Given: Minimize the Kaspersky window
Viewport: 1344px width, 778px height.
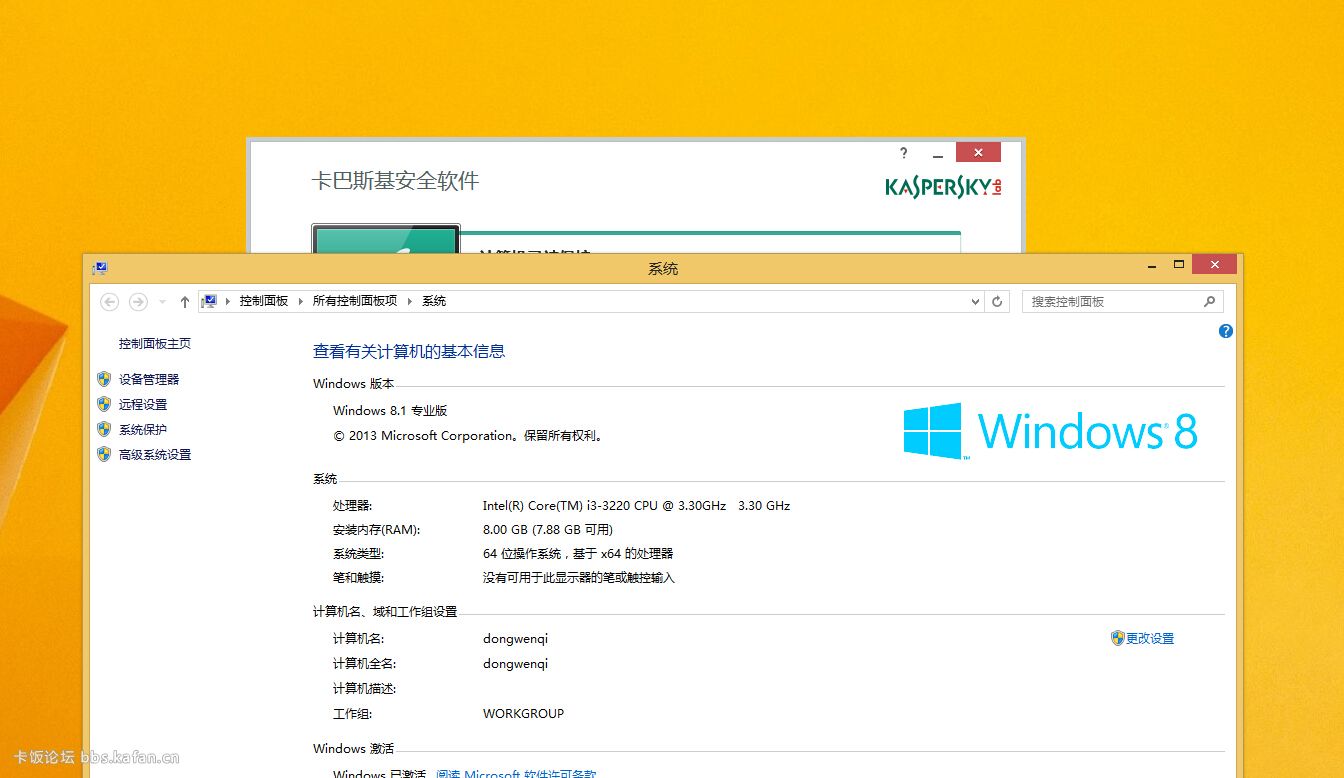Looking at the screenshot, I should [x=937, y=154].
